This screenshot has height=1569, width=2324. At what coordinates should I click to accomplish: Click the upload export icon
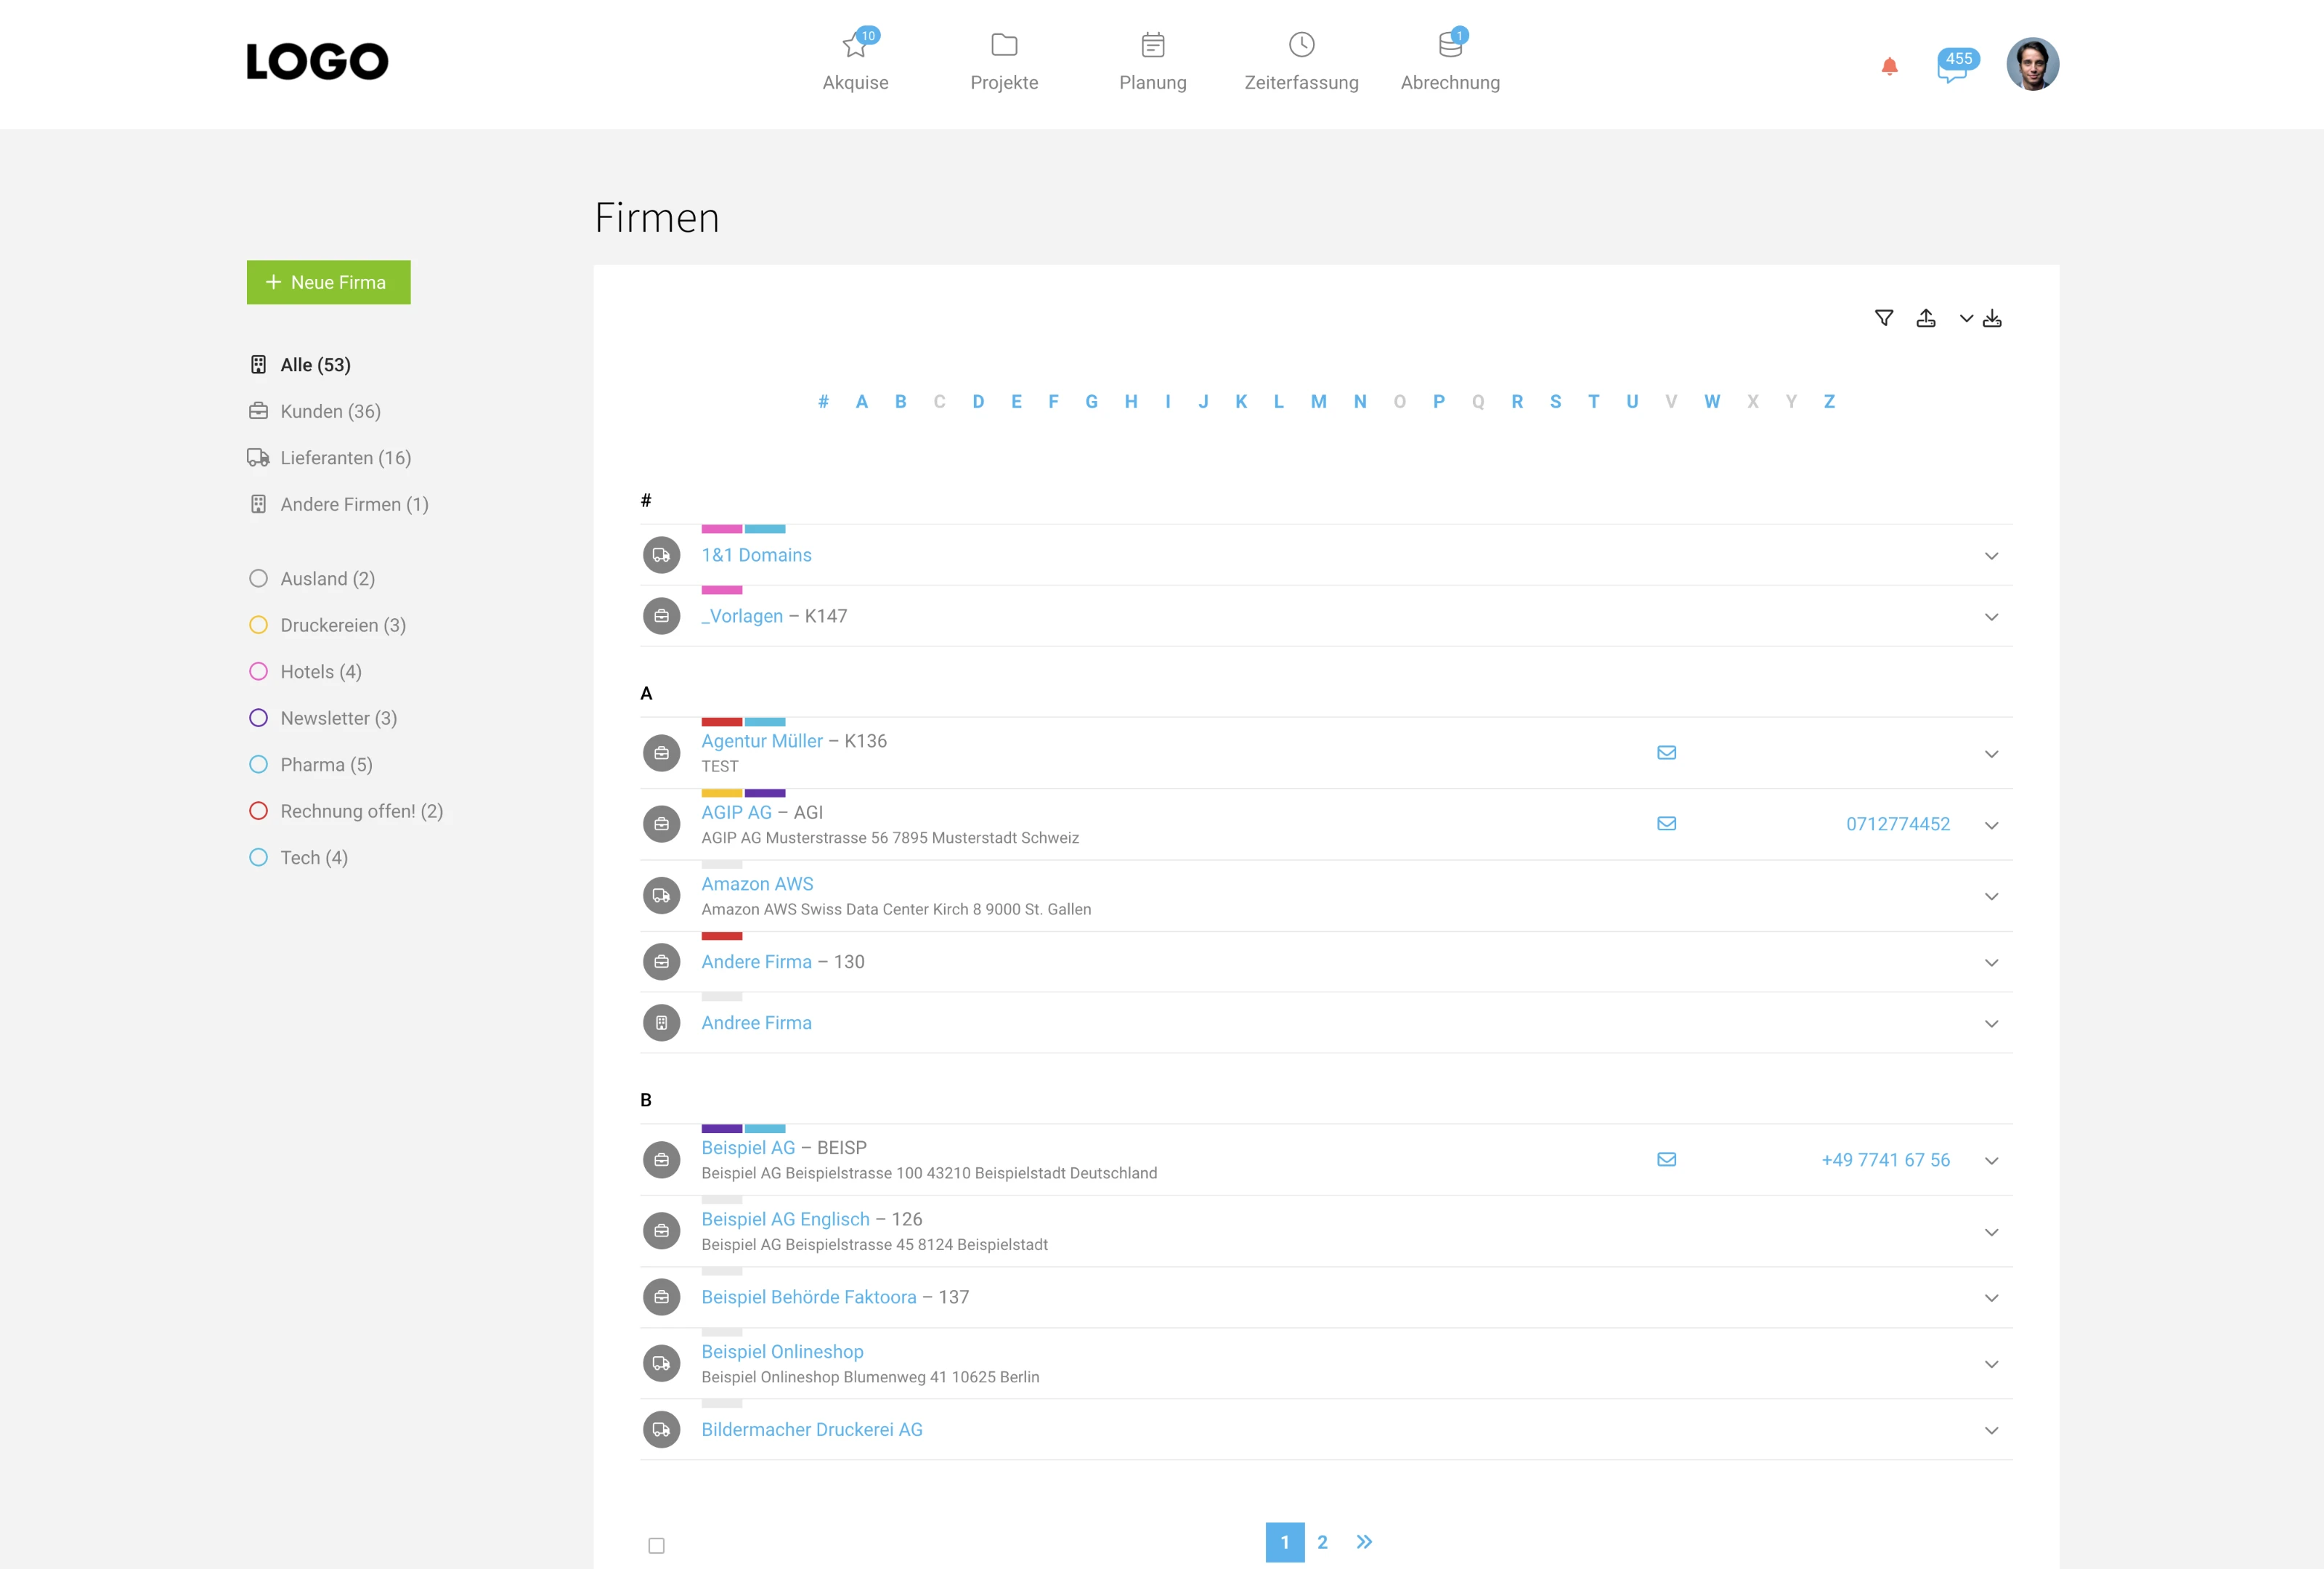coord(1925,318)
